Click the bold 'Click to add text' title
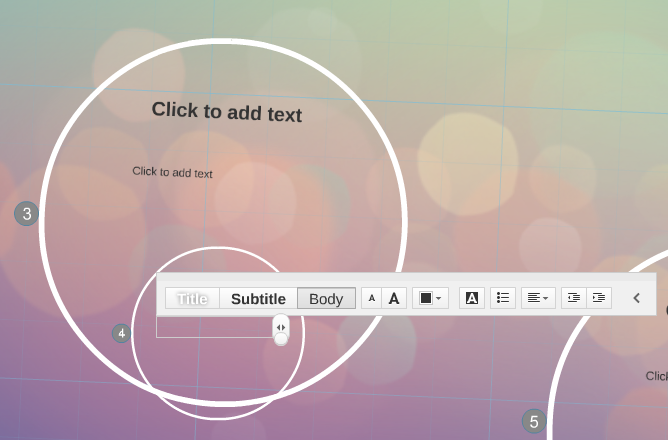Image resolution: width=668 pixels, height=440 pixels. [227, 112]
